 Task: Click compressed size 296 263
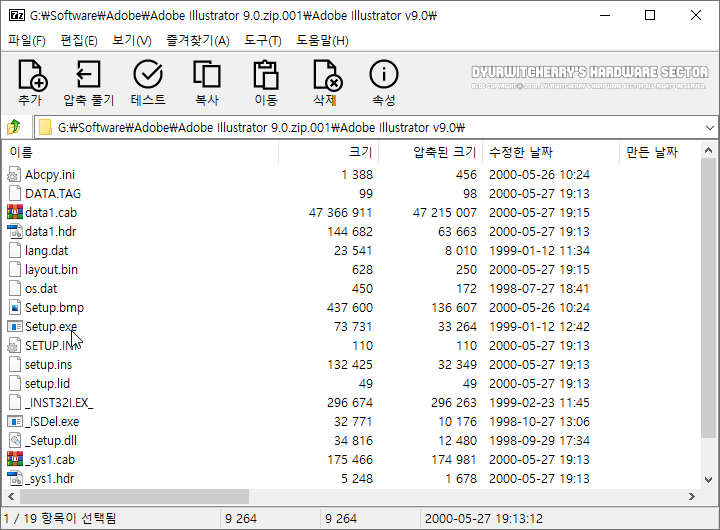454,402
